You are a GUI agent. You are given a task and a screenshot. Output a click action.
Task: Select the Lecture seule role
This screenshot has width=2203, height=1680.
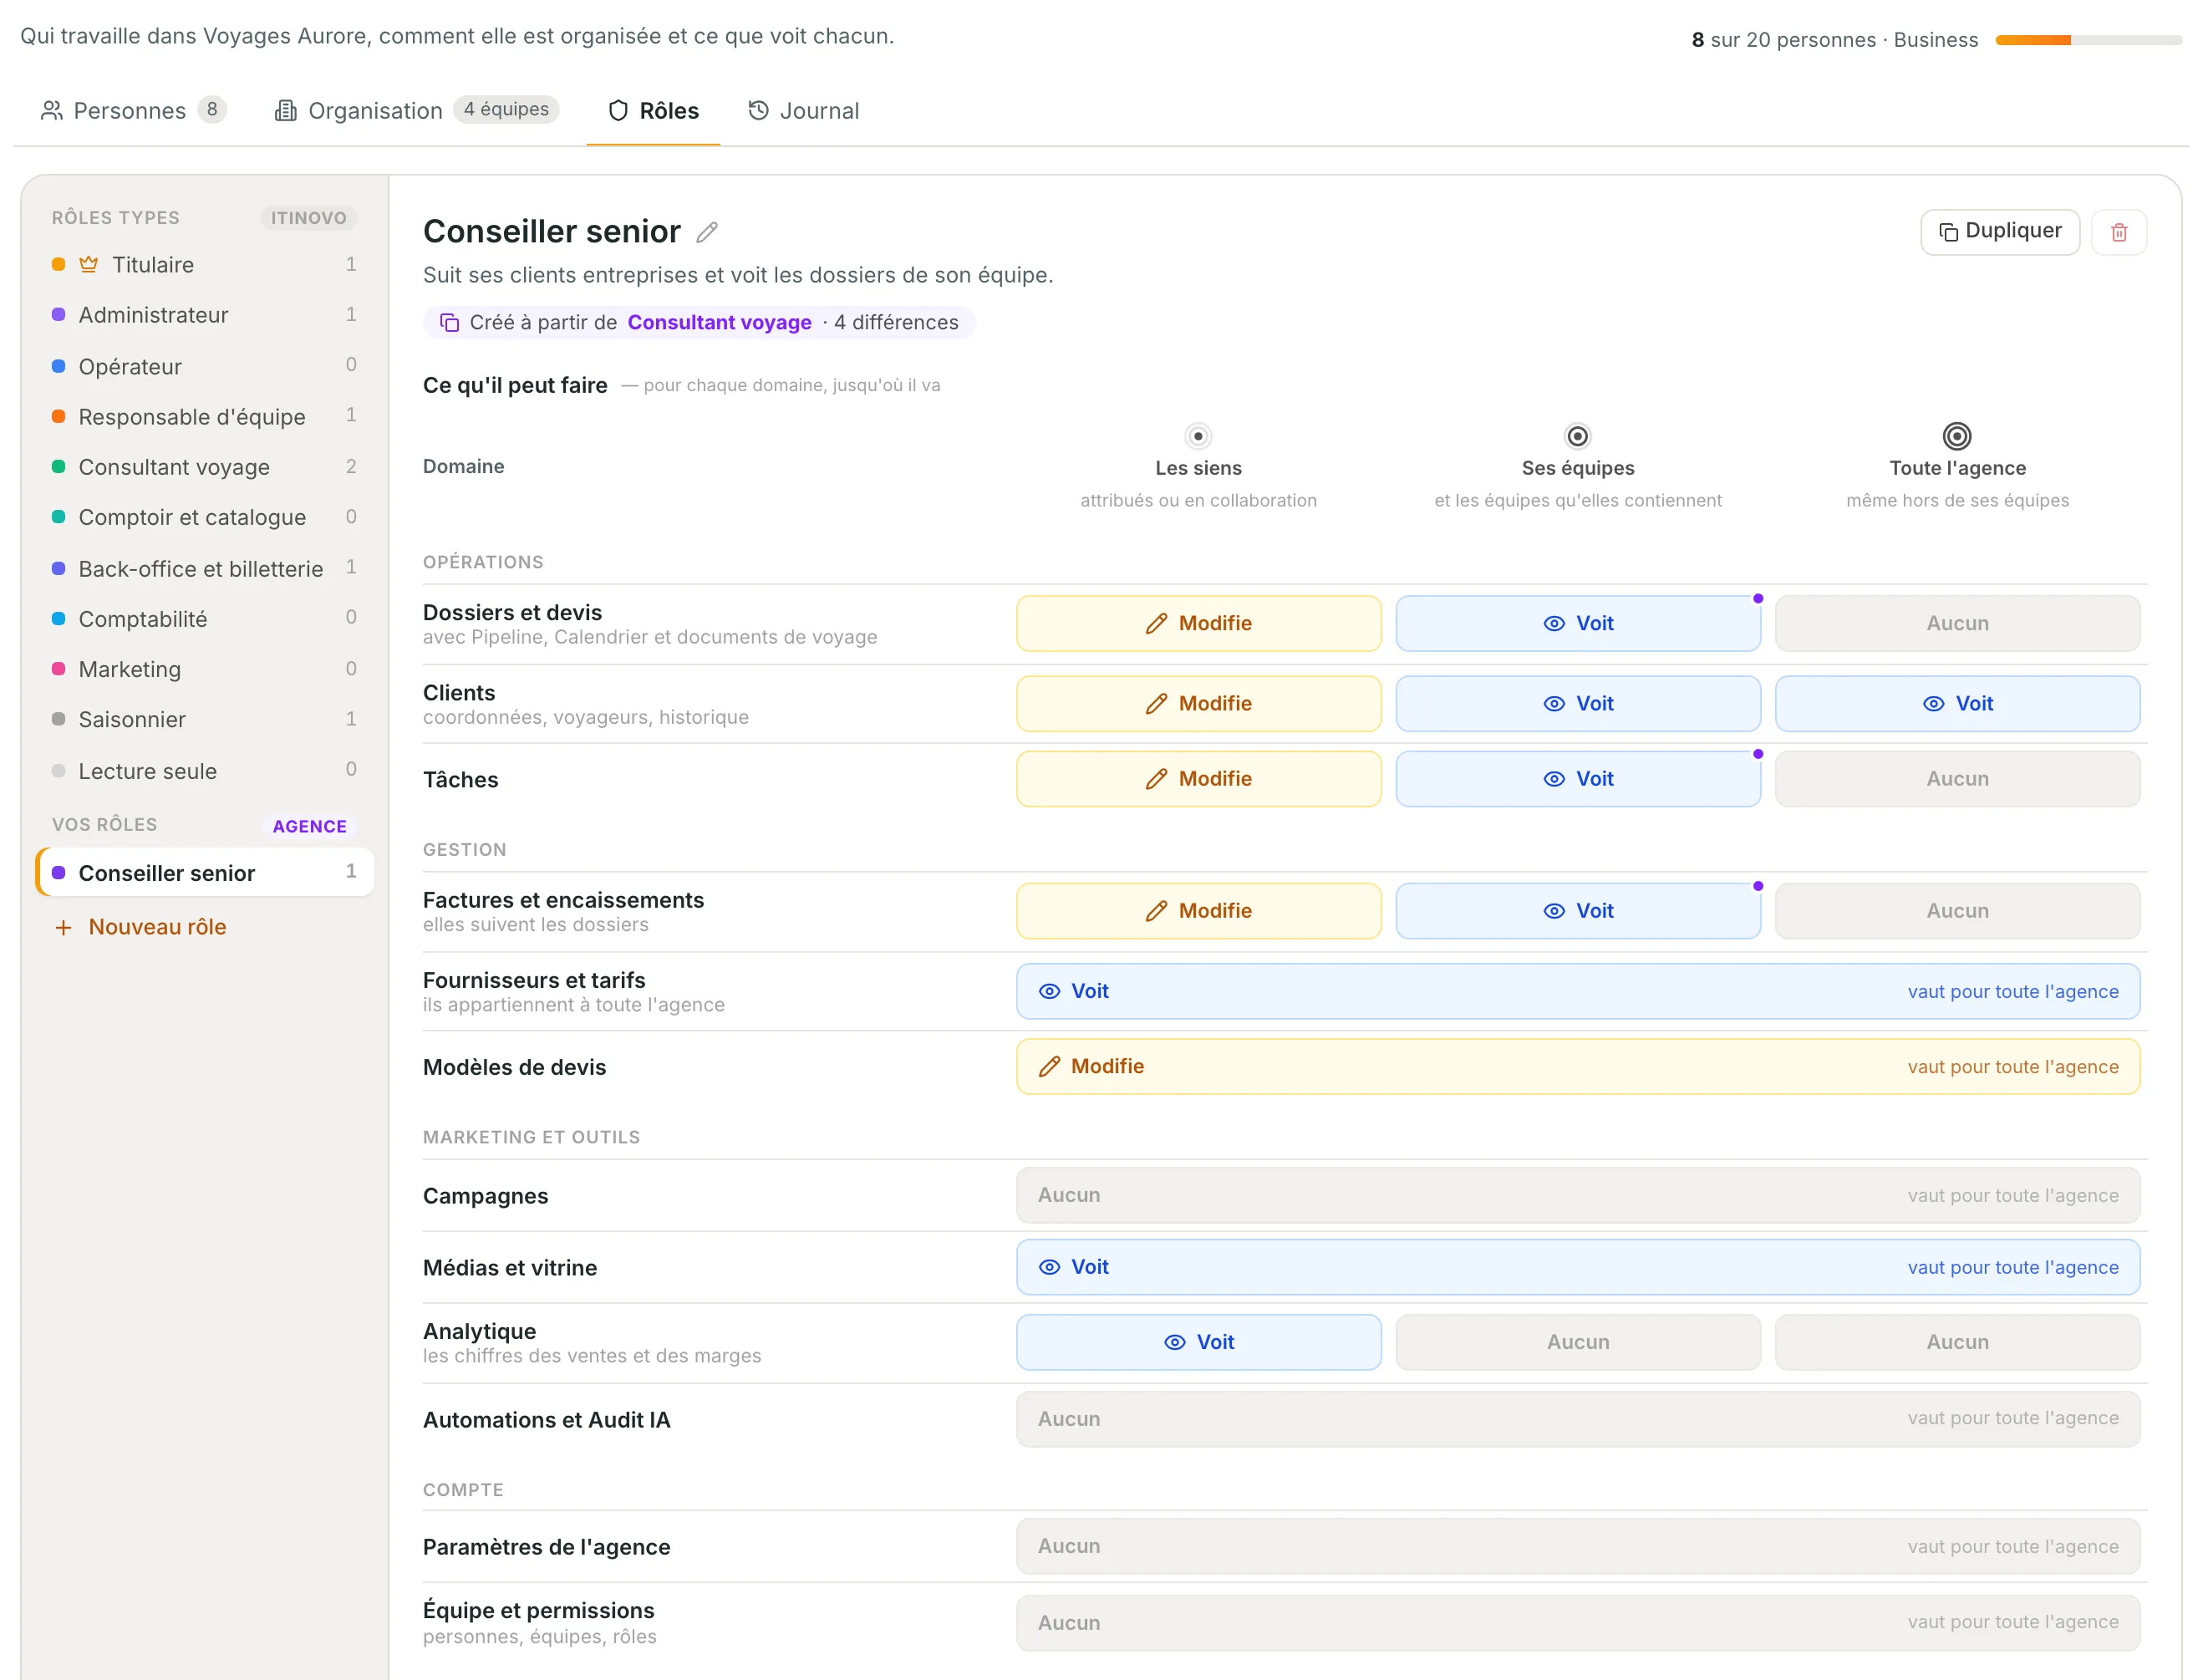(204, 770)
